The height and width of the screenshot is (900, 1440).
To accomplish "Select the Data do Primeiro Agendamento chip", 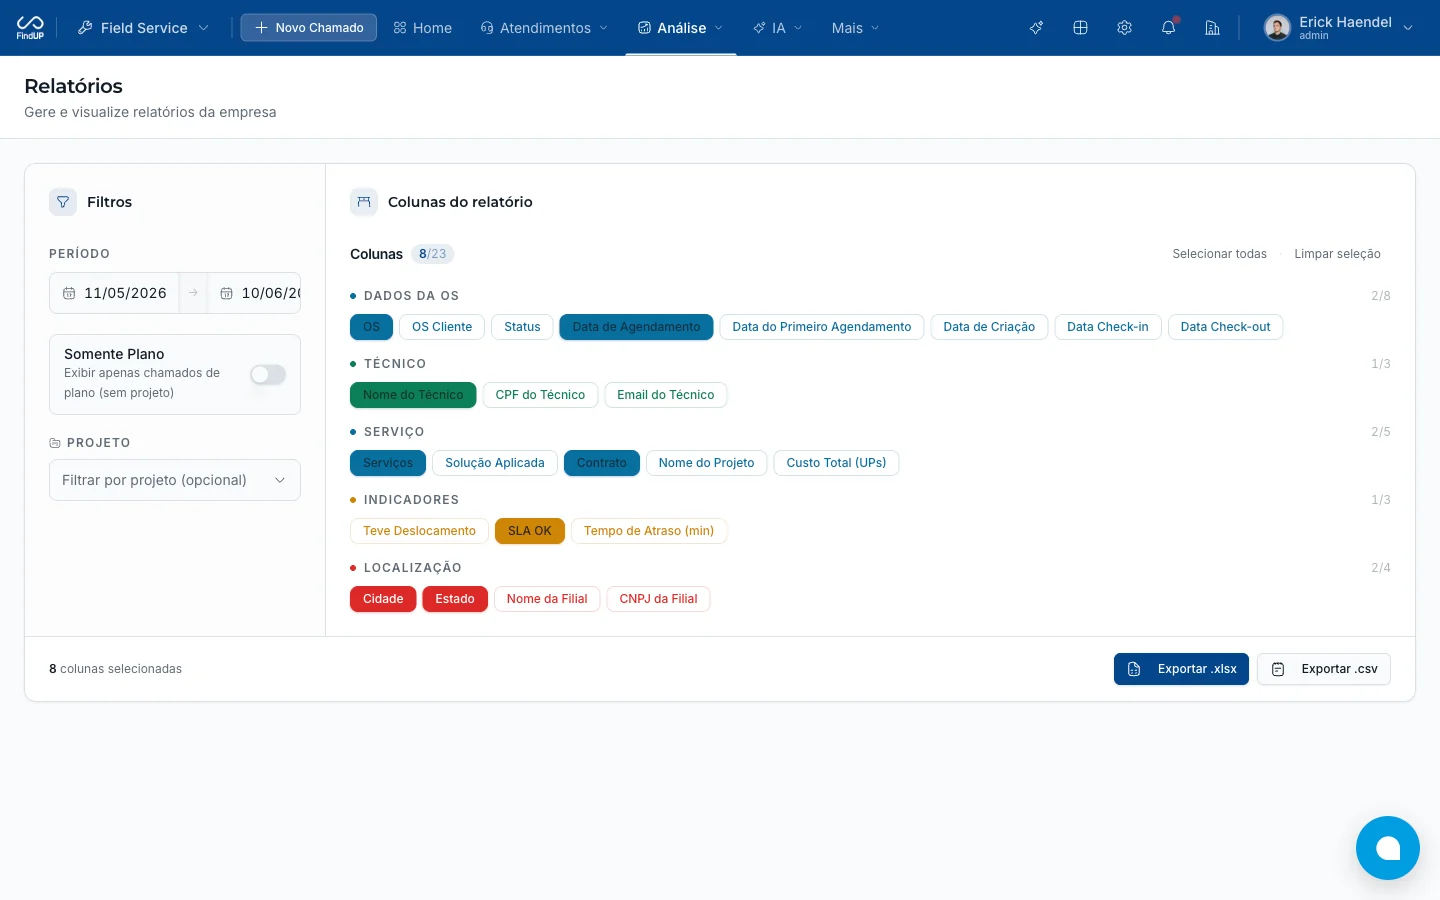I will click(822, 327).
